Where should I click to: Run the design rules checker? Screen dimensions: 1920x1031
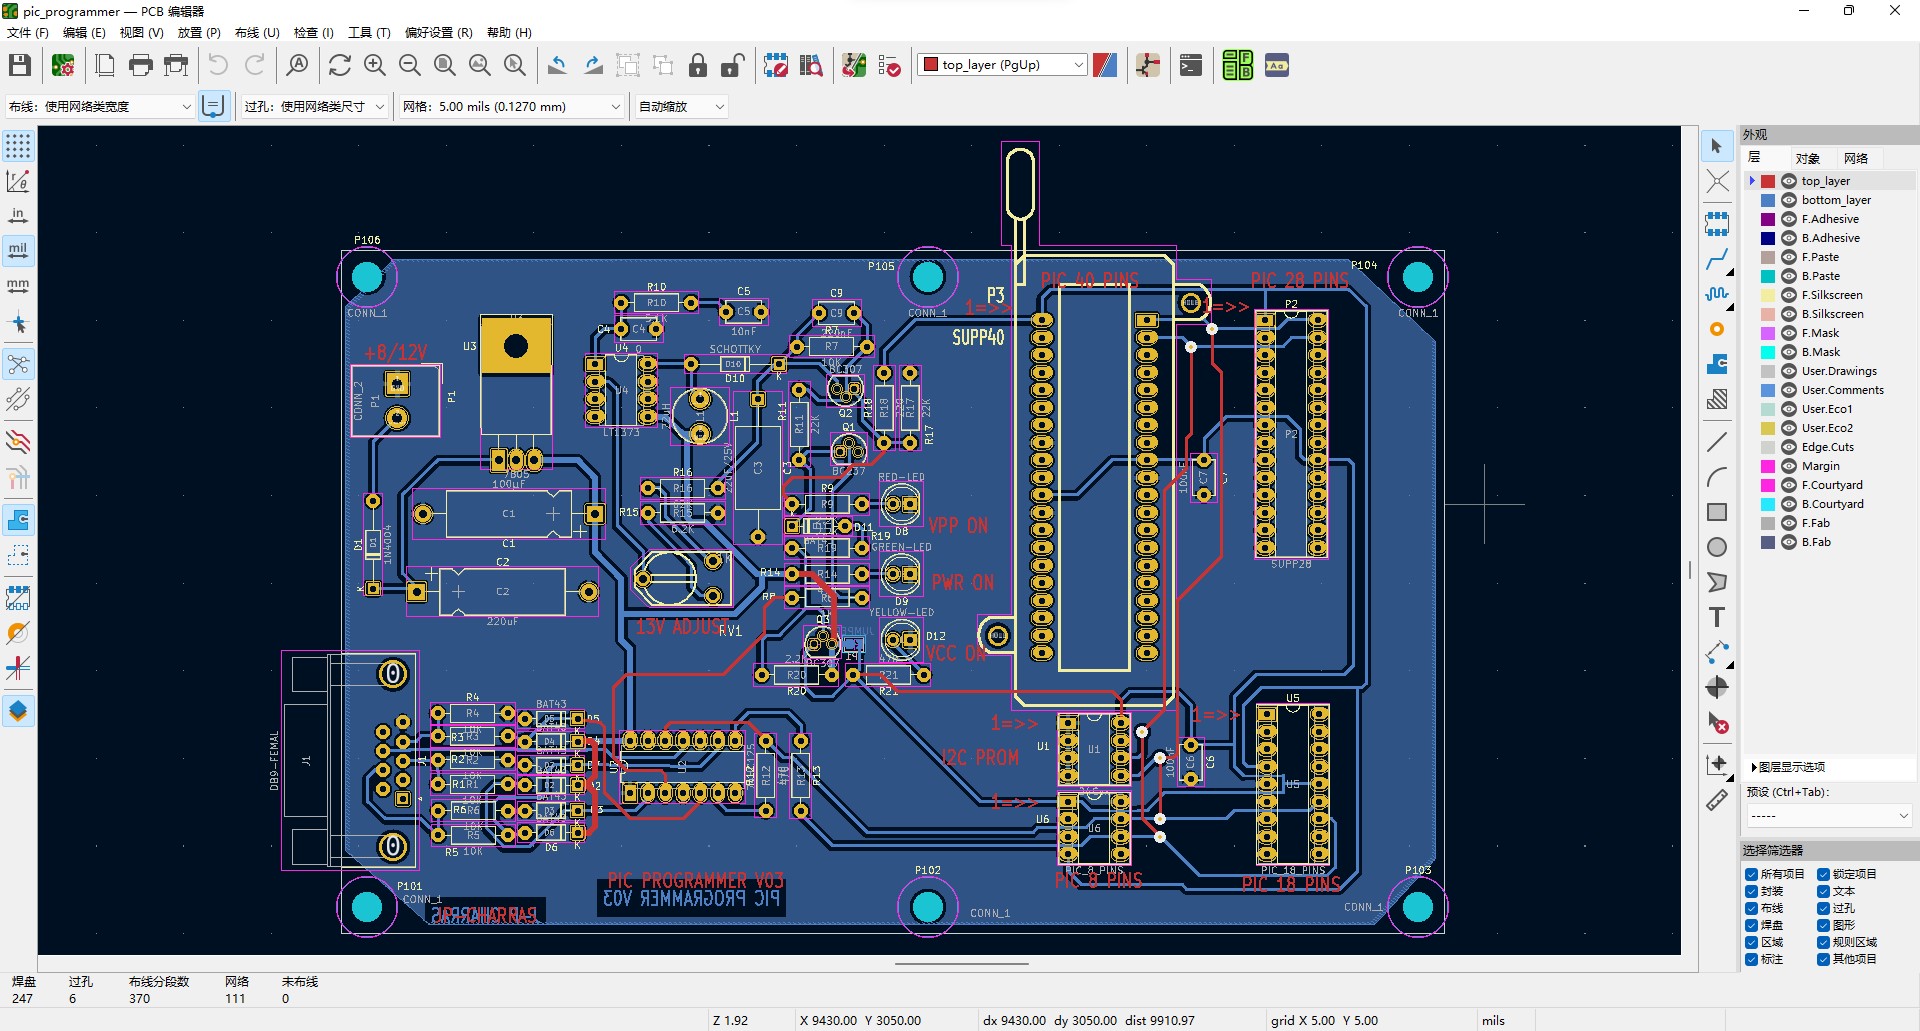(889, 66)
